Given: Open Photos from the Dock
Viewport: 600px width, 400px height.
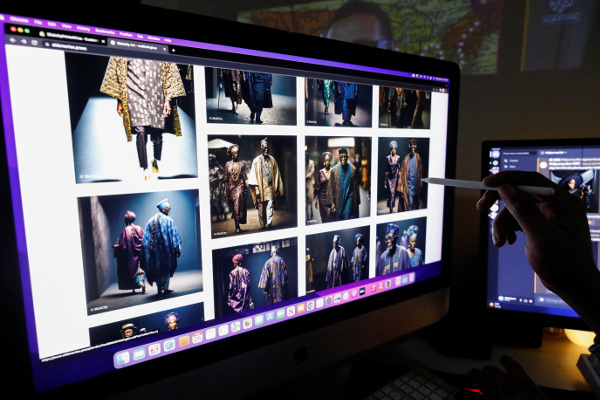Looking at the screenshot, I should click(248, 323).
